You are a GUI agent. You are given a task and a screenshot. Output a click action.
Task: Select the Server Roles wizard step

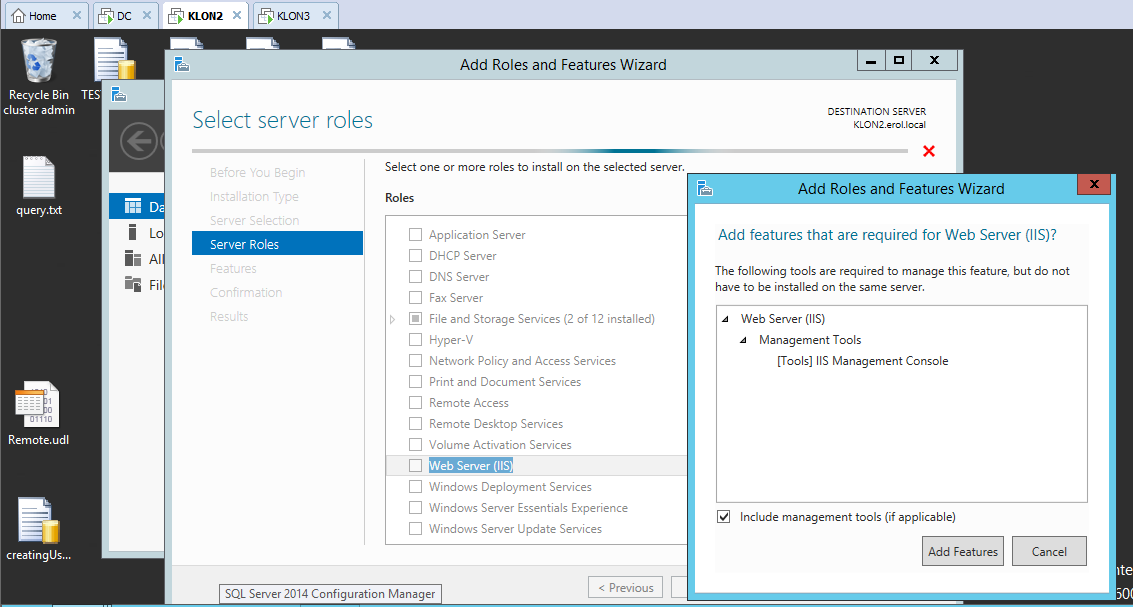click(244, 244)
